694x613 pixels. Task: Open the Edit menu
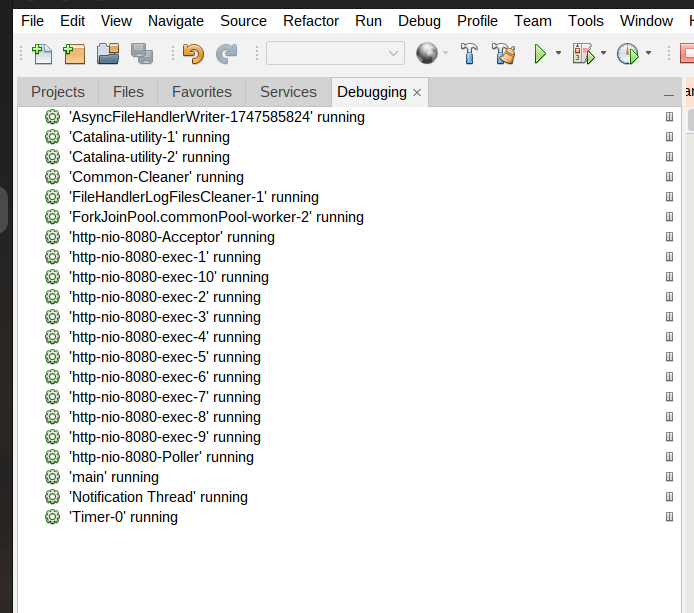[72, 21]
